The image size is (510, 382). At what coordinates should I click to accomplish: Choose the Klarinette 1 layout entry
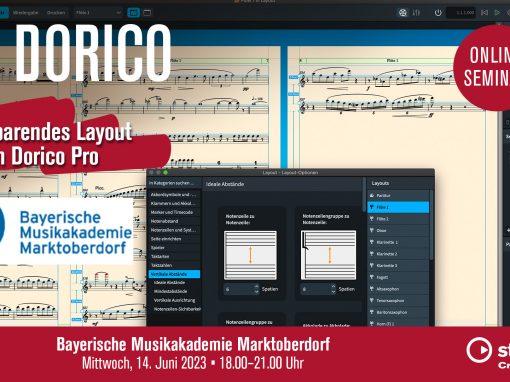[398, 242]
